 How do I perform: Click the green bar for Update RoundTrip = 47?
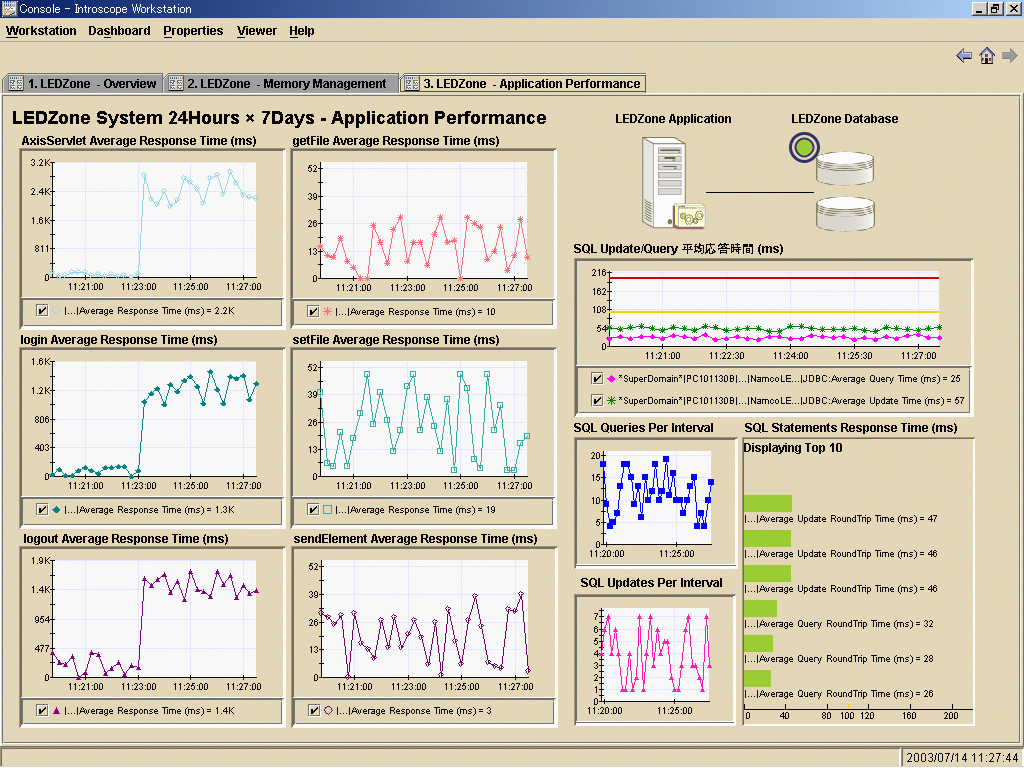[x=768, y=503]
